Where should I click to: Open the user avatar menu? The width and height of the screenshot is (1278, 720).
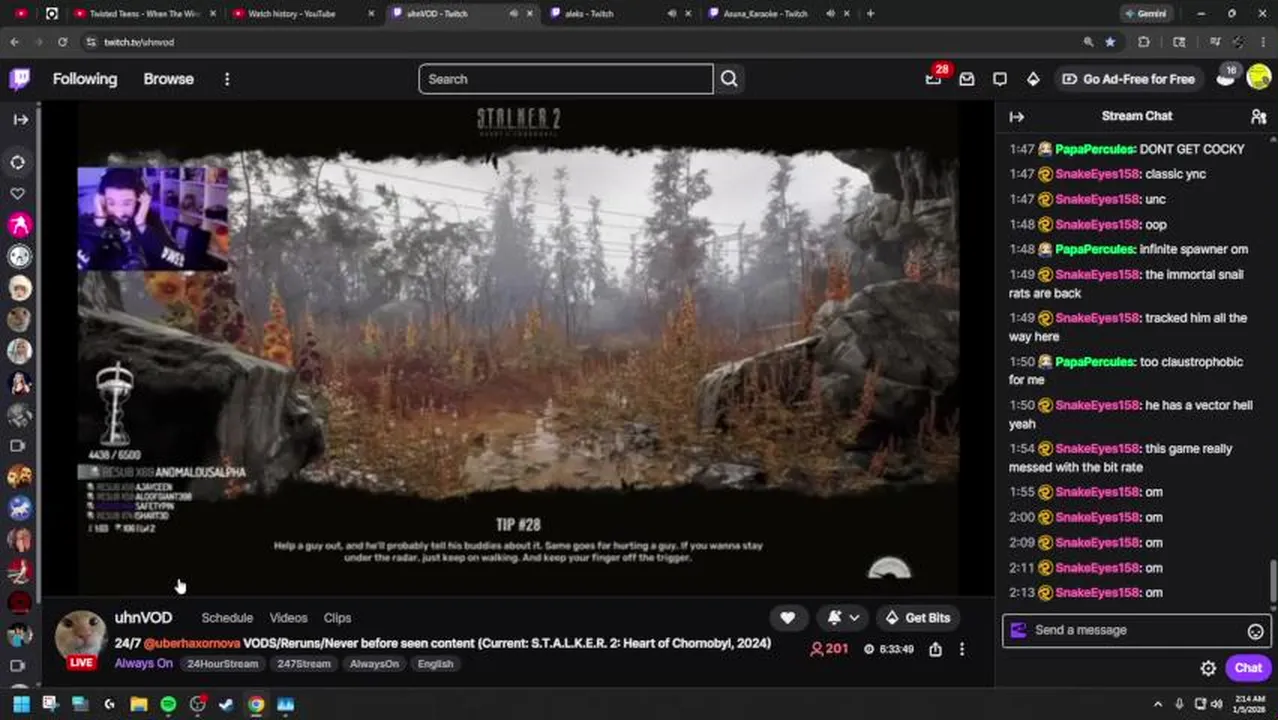point(1259,78)
